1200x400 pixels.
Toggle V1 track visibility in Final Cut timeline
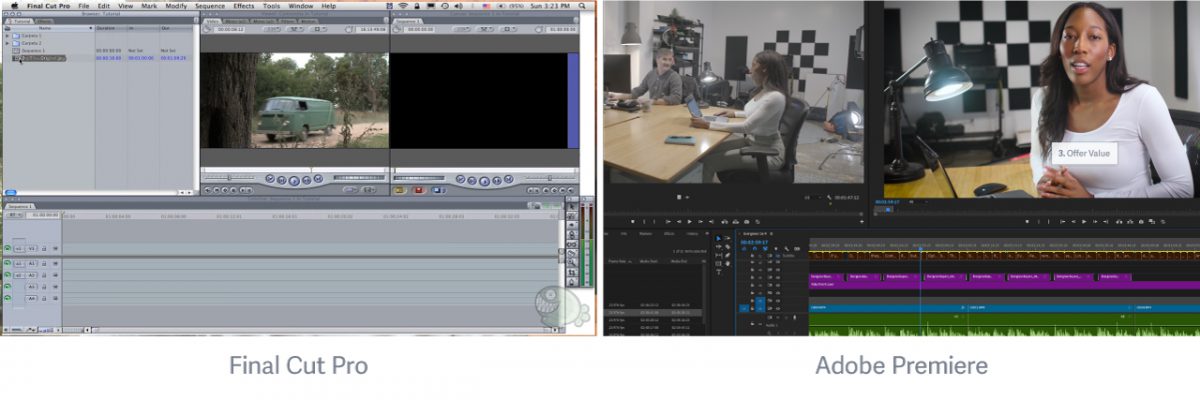[8, 248]
